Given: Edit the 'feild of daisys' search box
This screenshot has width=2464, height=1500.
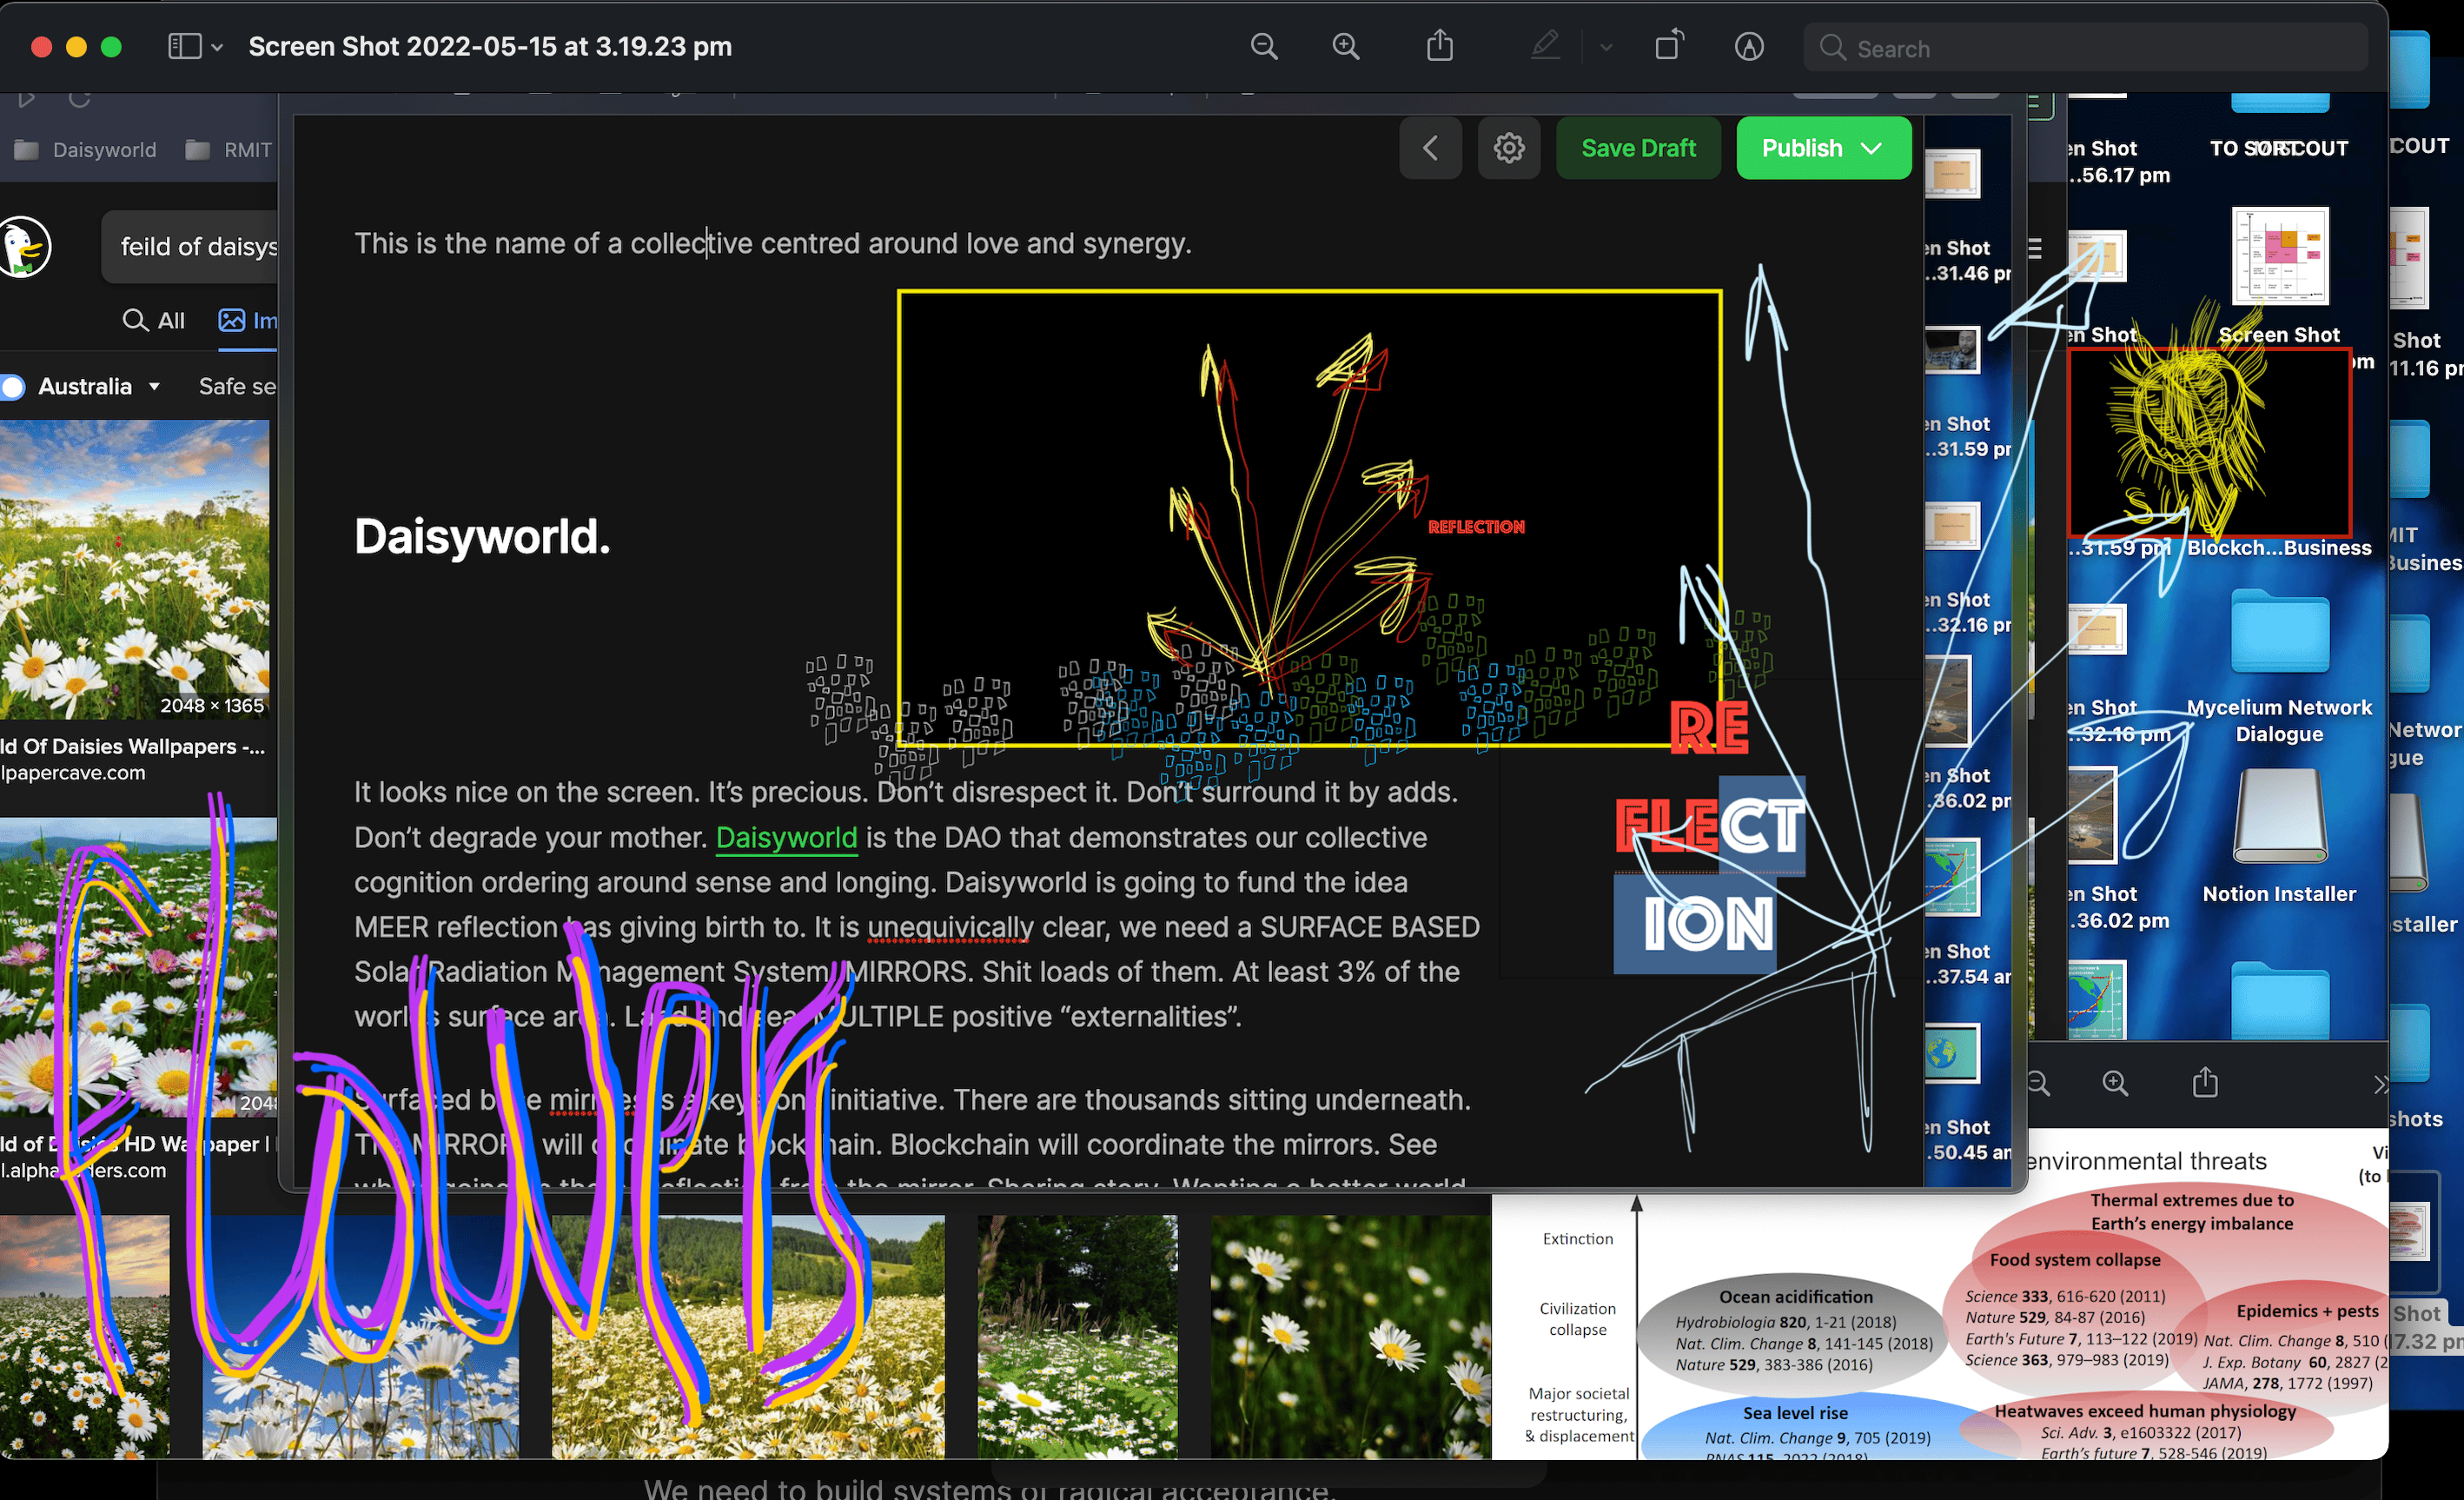Looking at the screenshot, I should click(190, 246).
